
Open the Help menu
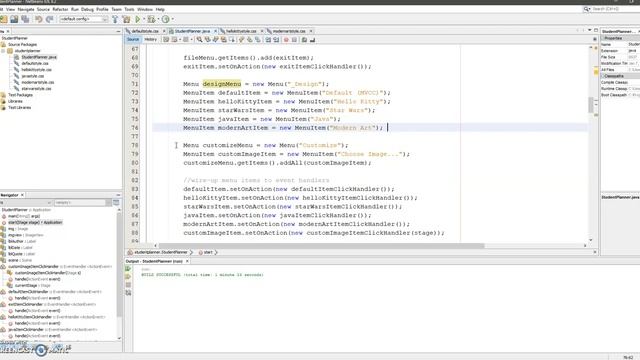click(160, 9)
